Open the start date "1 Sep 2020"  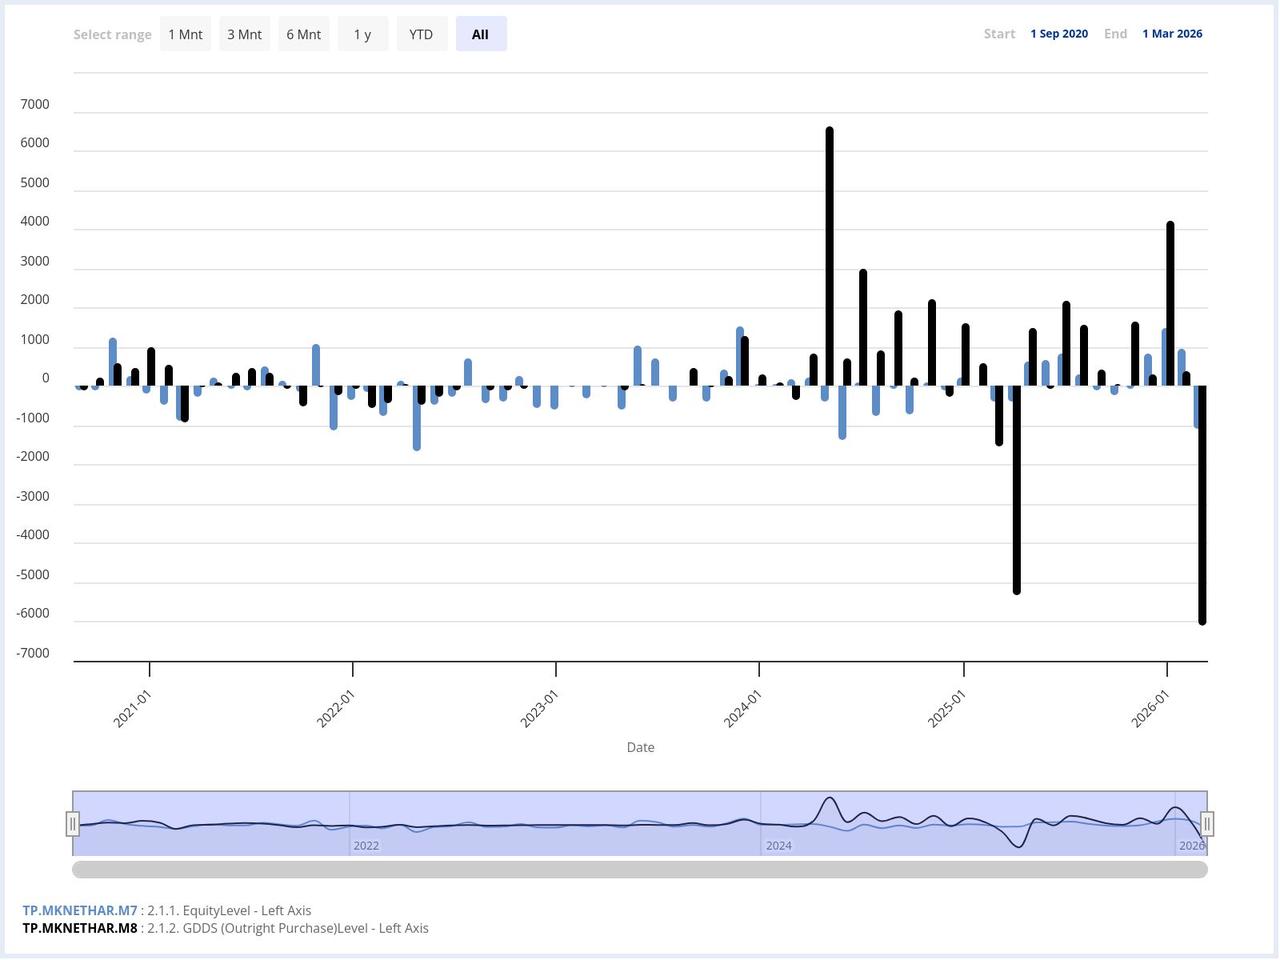1059,33
